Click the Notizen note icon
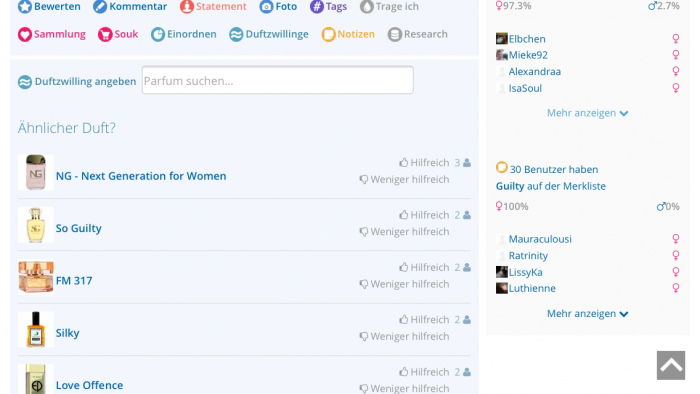700x394 pixels. [x=328, y=34]
